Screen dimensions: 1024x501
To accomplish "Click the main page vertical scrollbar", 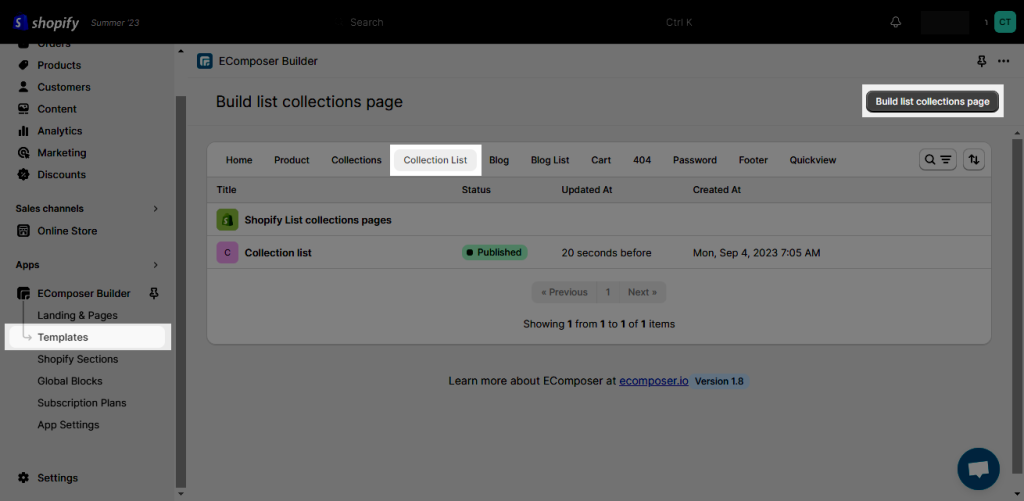I will click(1017, 305).
